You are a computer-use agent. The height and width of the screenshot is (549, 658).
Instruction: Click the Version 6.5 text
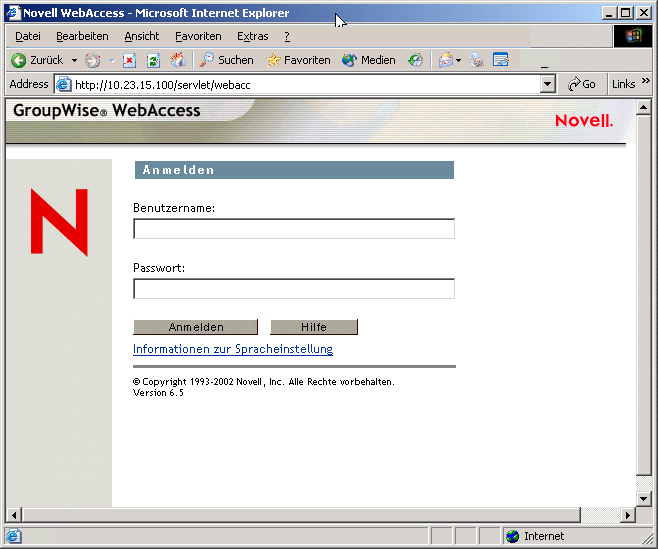point(158,393)
